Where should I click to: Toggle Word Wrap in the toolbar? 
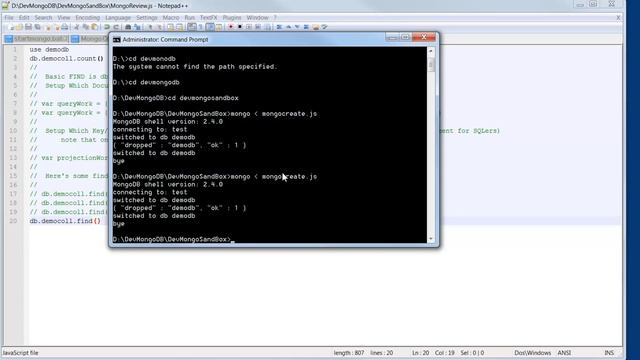(x=192, y=27)
